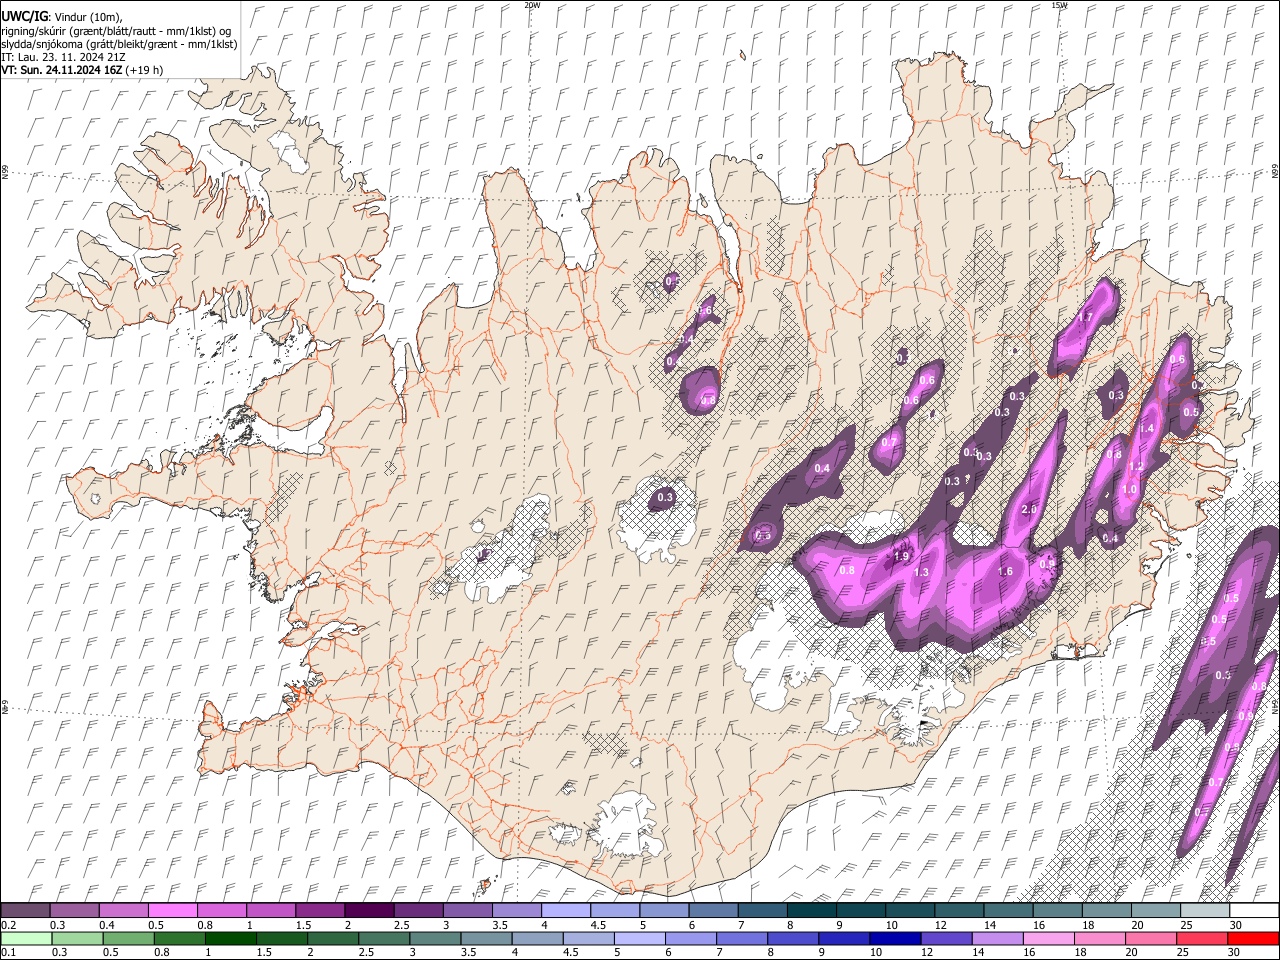Click the 1.2 precipitation value on the map
Viewport: 1280px width, 960px height.
click(1137, 467)
